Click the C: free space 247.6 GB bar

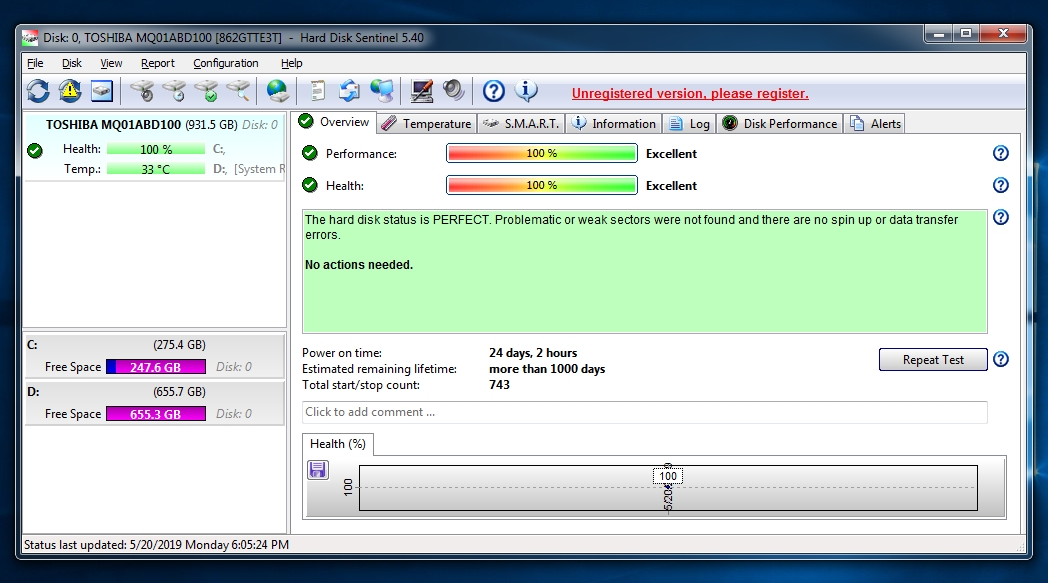coord(156,367)
